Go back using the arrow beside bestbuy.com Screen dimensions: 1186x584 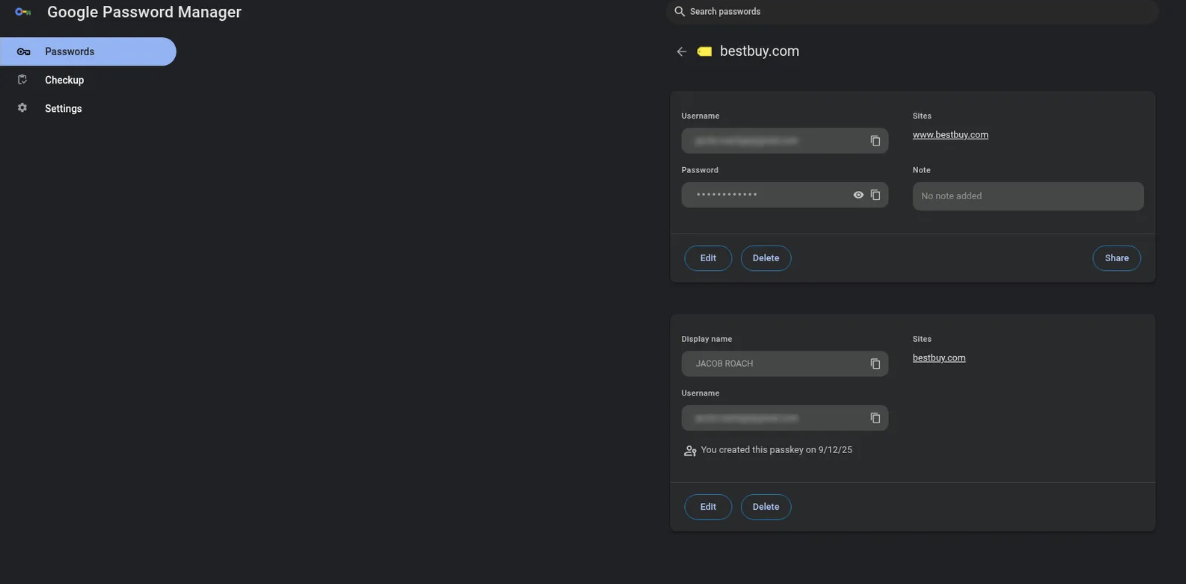pos(681,52)
